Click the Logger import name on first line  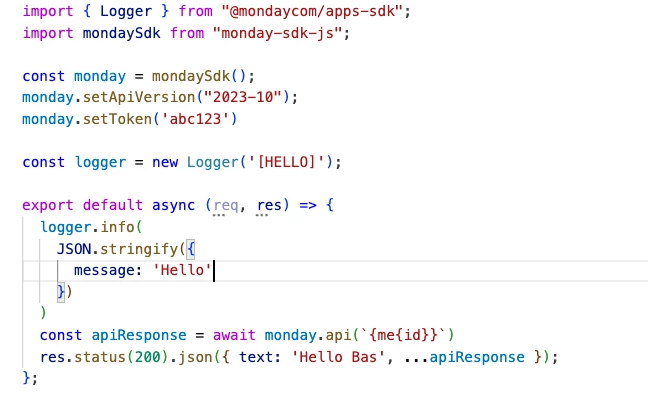126,11
